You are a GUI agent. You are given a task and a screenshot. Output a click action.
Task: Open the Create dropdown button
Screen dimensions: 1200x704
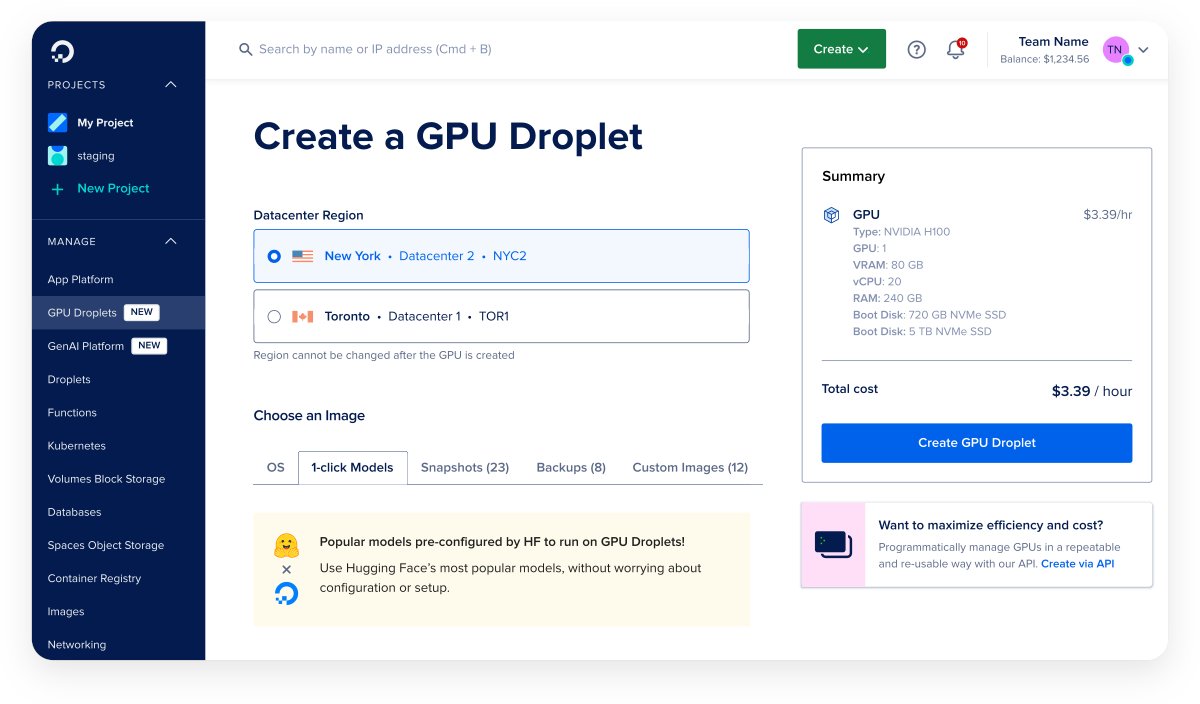[841, 49]
